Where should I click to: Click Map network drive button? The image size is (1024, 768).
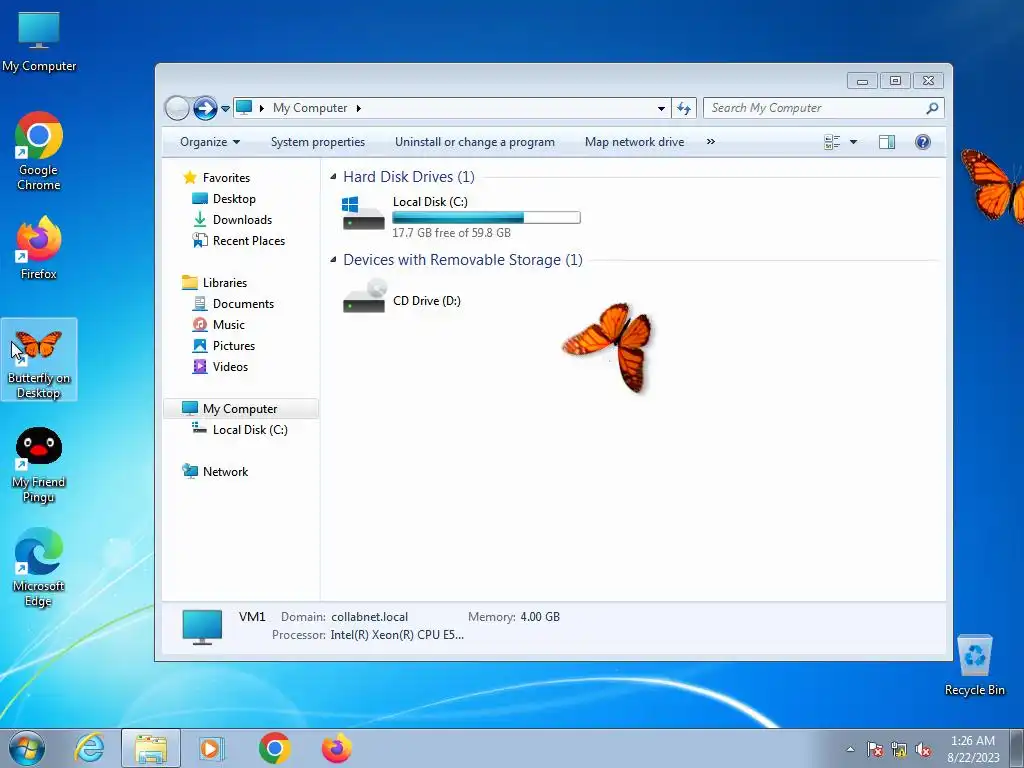634,142
